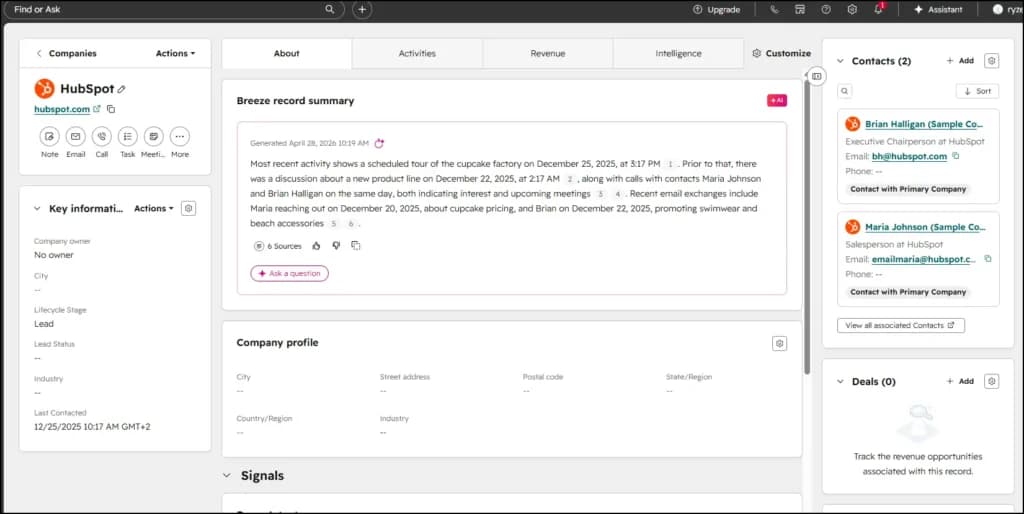Open the notifications bell

[x=878, y=9]
